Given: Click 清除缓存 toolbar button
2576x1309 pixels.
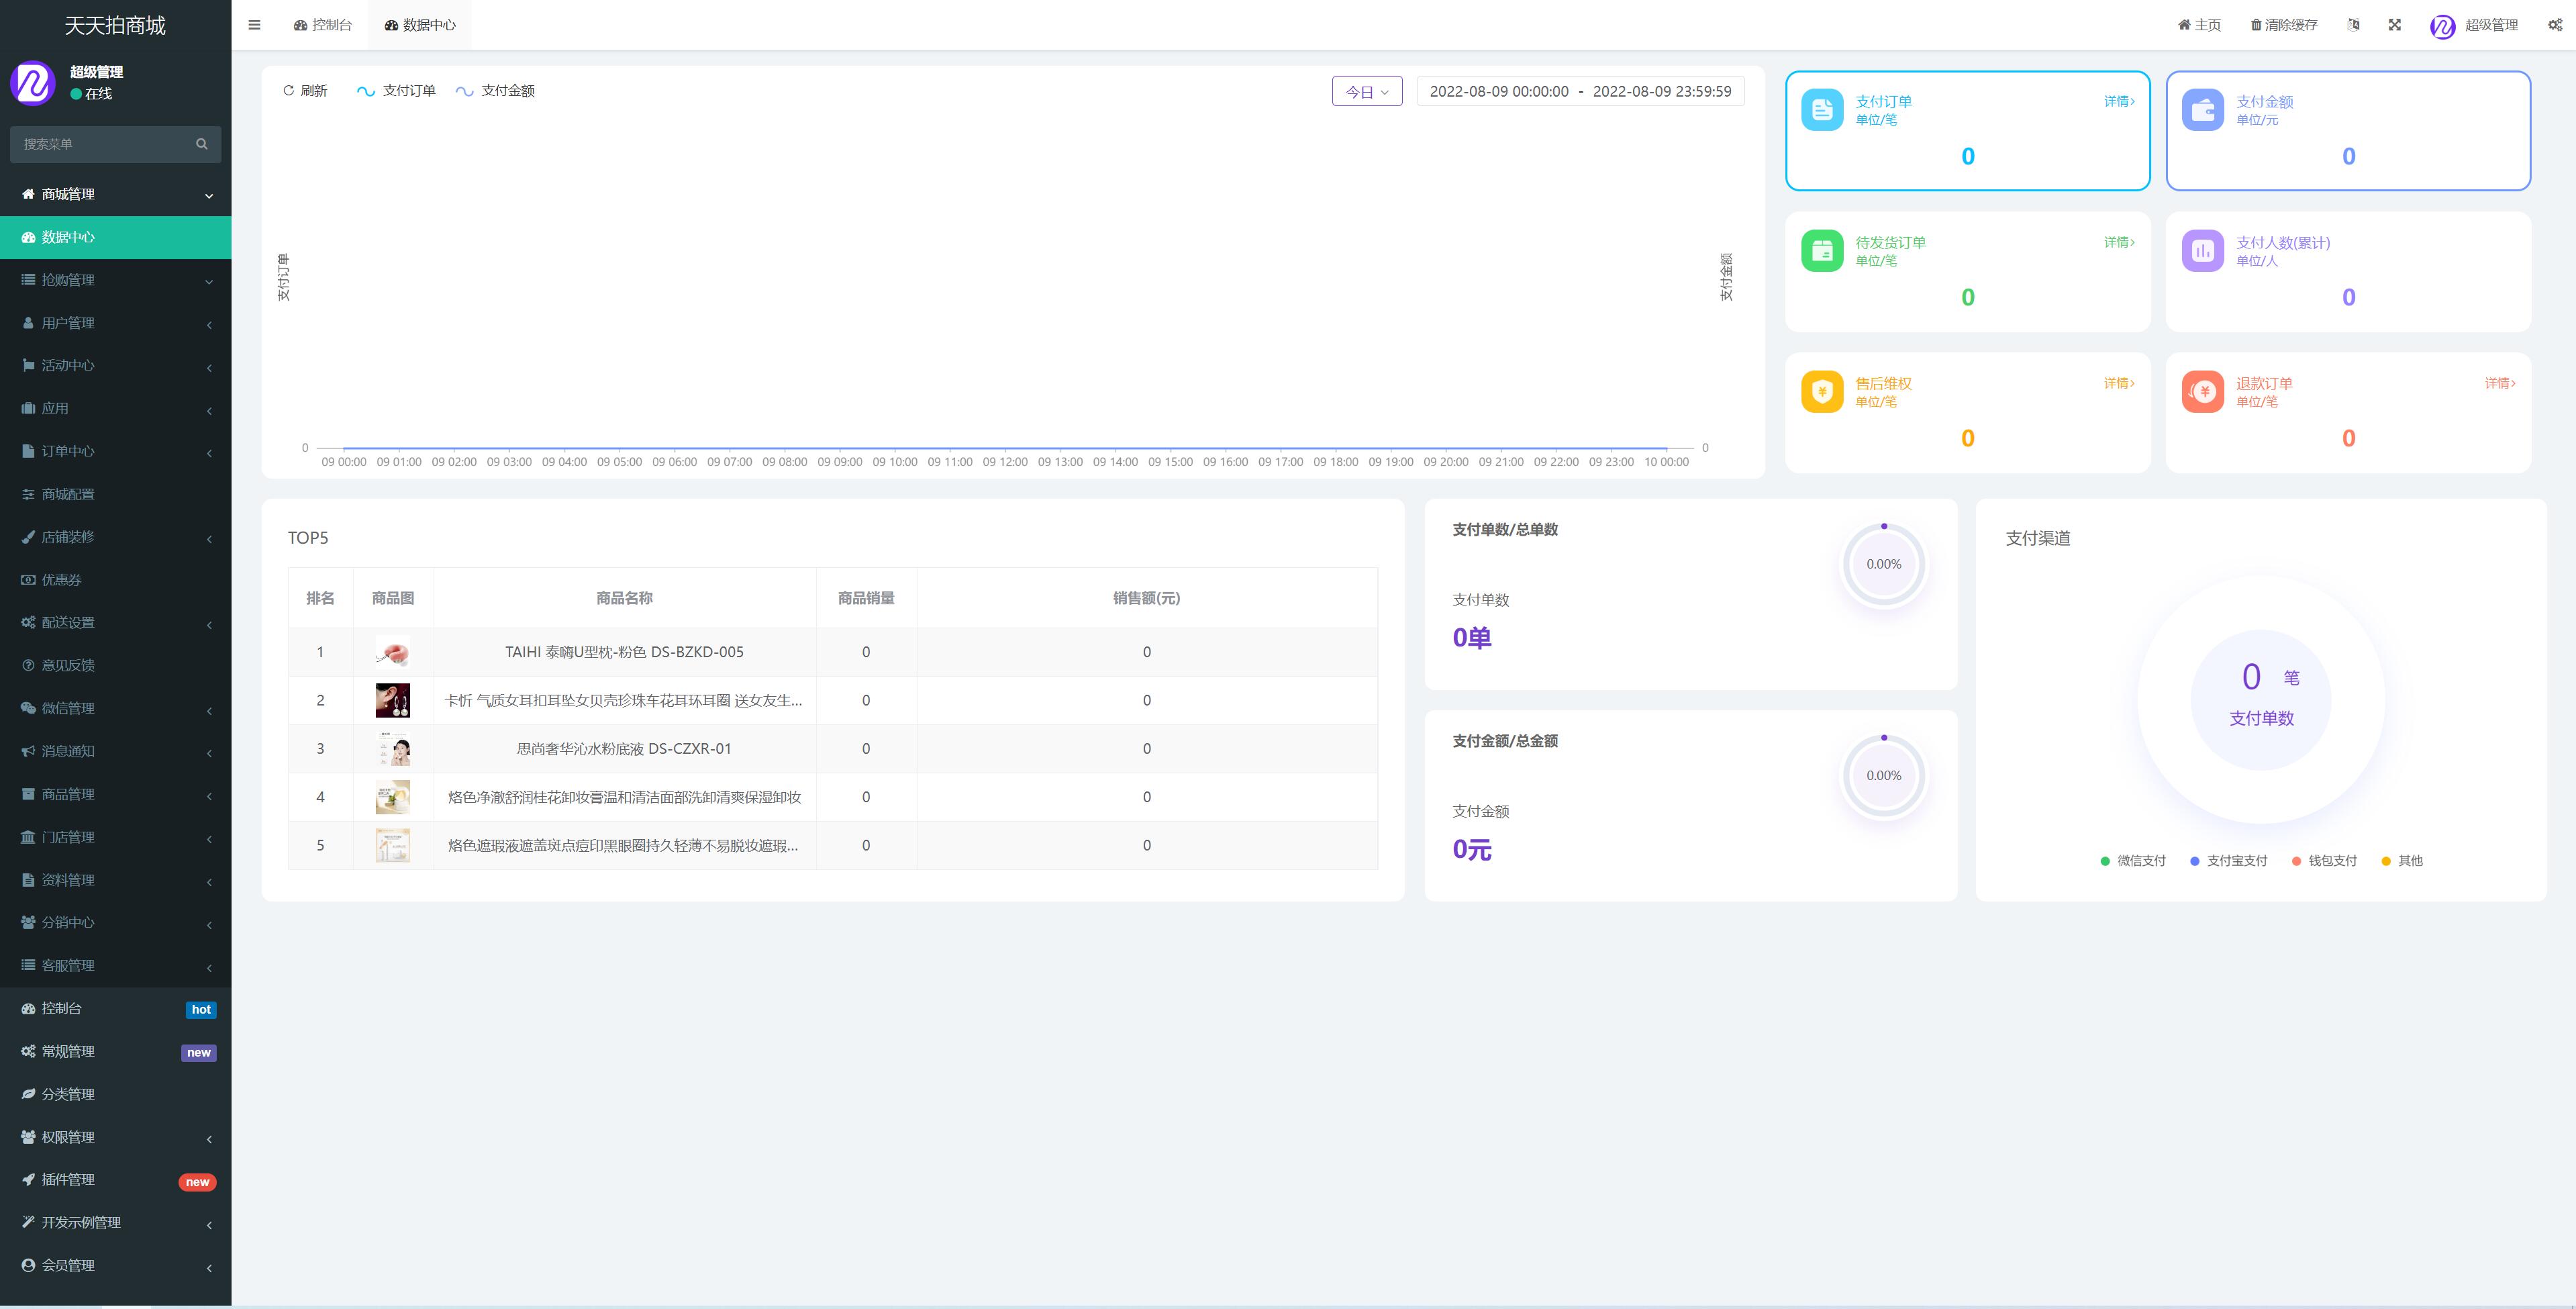Looking at the screenshot, I should tap(2284, 25).
